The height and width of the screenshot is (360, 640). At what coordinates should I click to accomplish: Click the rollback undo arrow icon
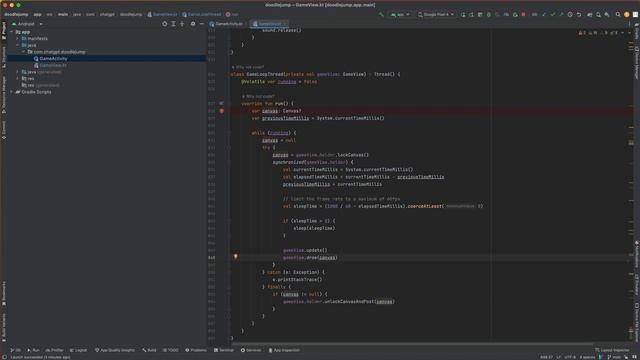(x=579, y=14)
